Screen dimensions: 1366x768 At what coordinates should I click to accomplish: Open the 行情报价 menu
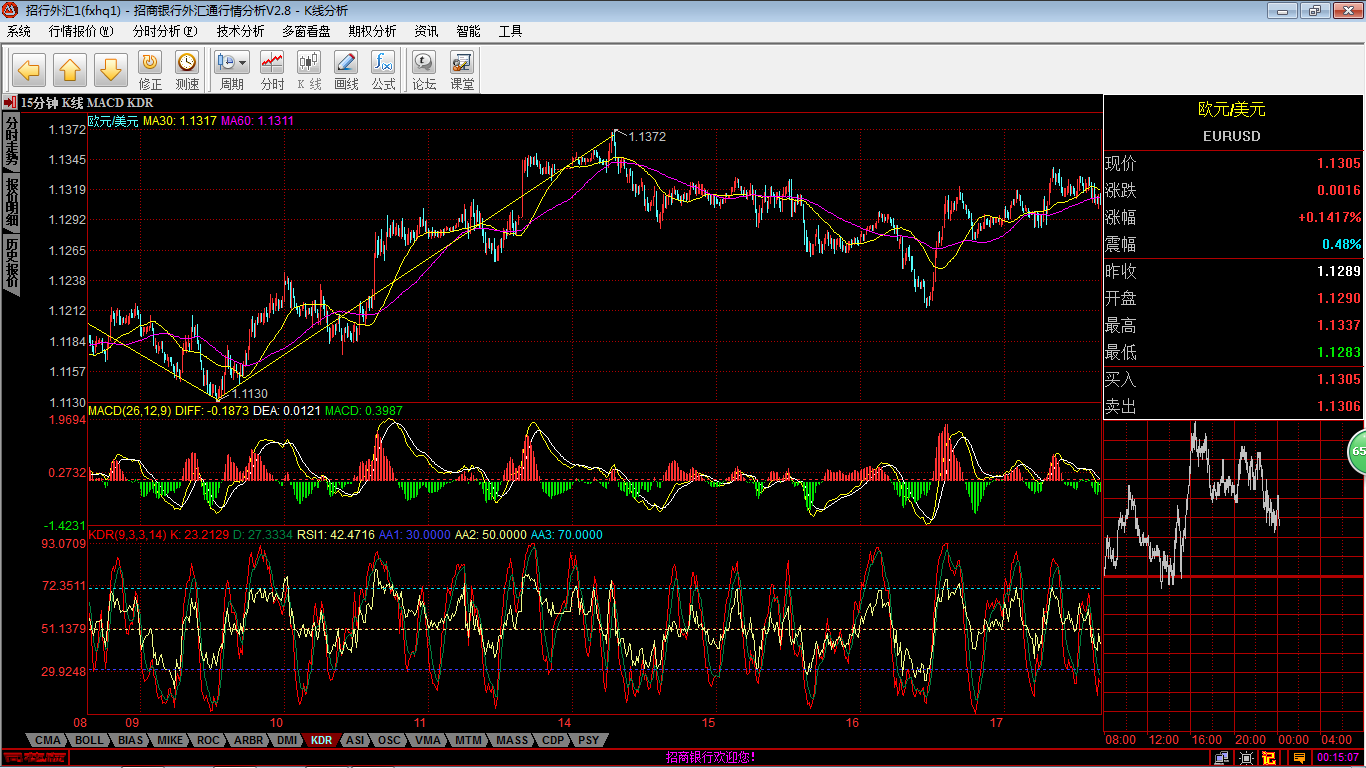click(x=81, y=31)
